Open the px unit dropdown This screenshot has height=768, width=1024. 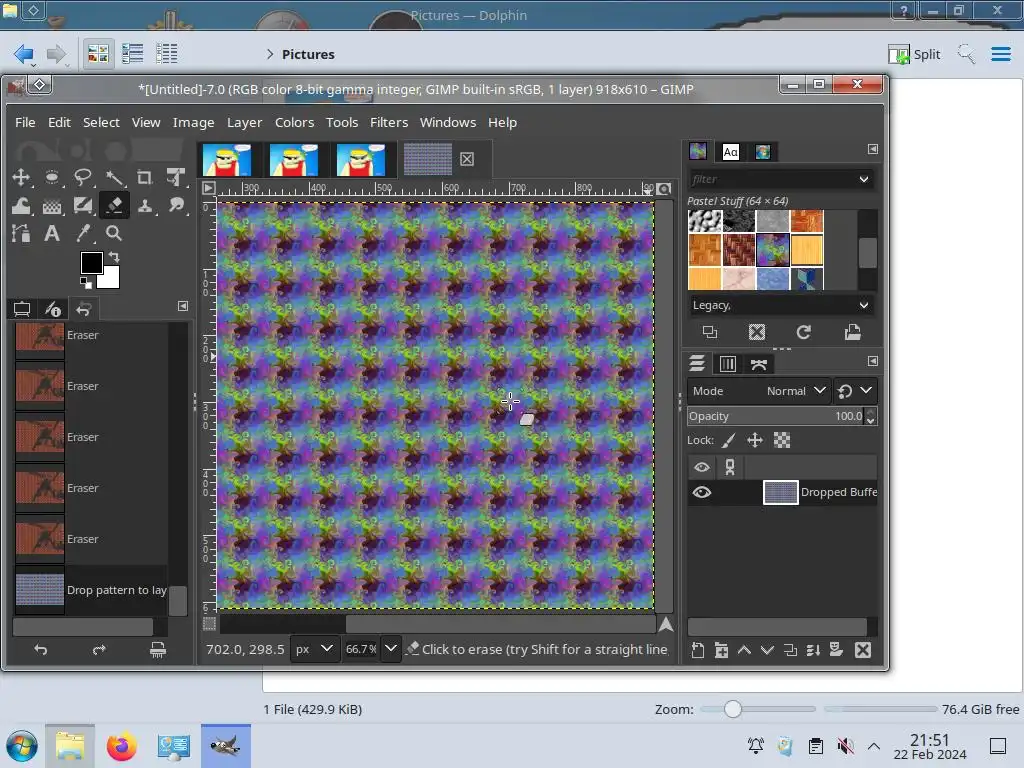[314, 649]
